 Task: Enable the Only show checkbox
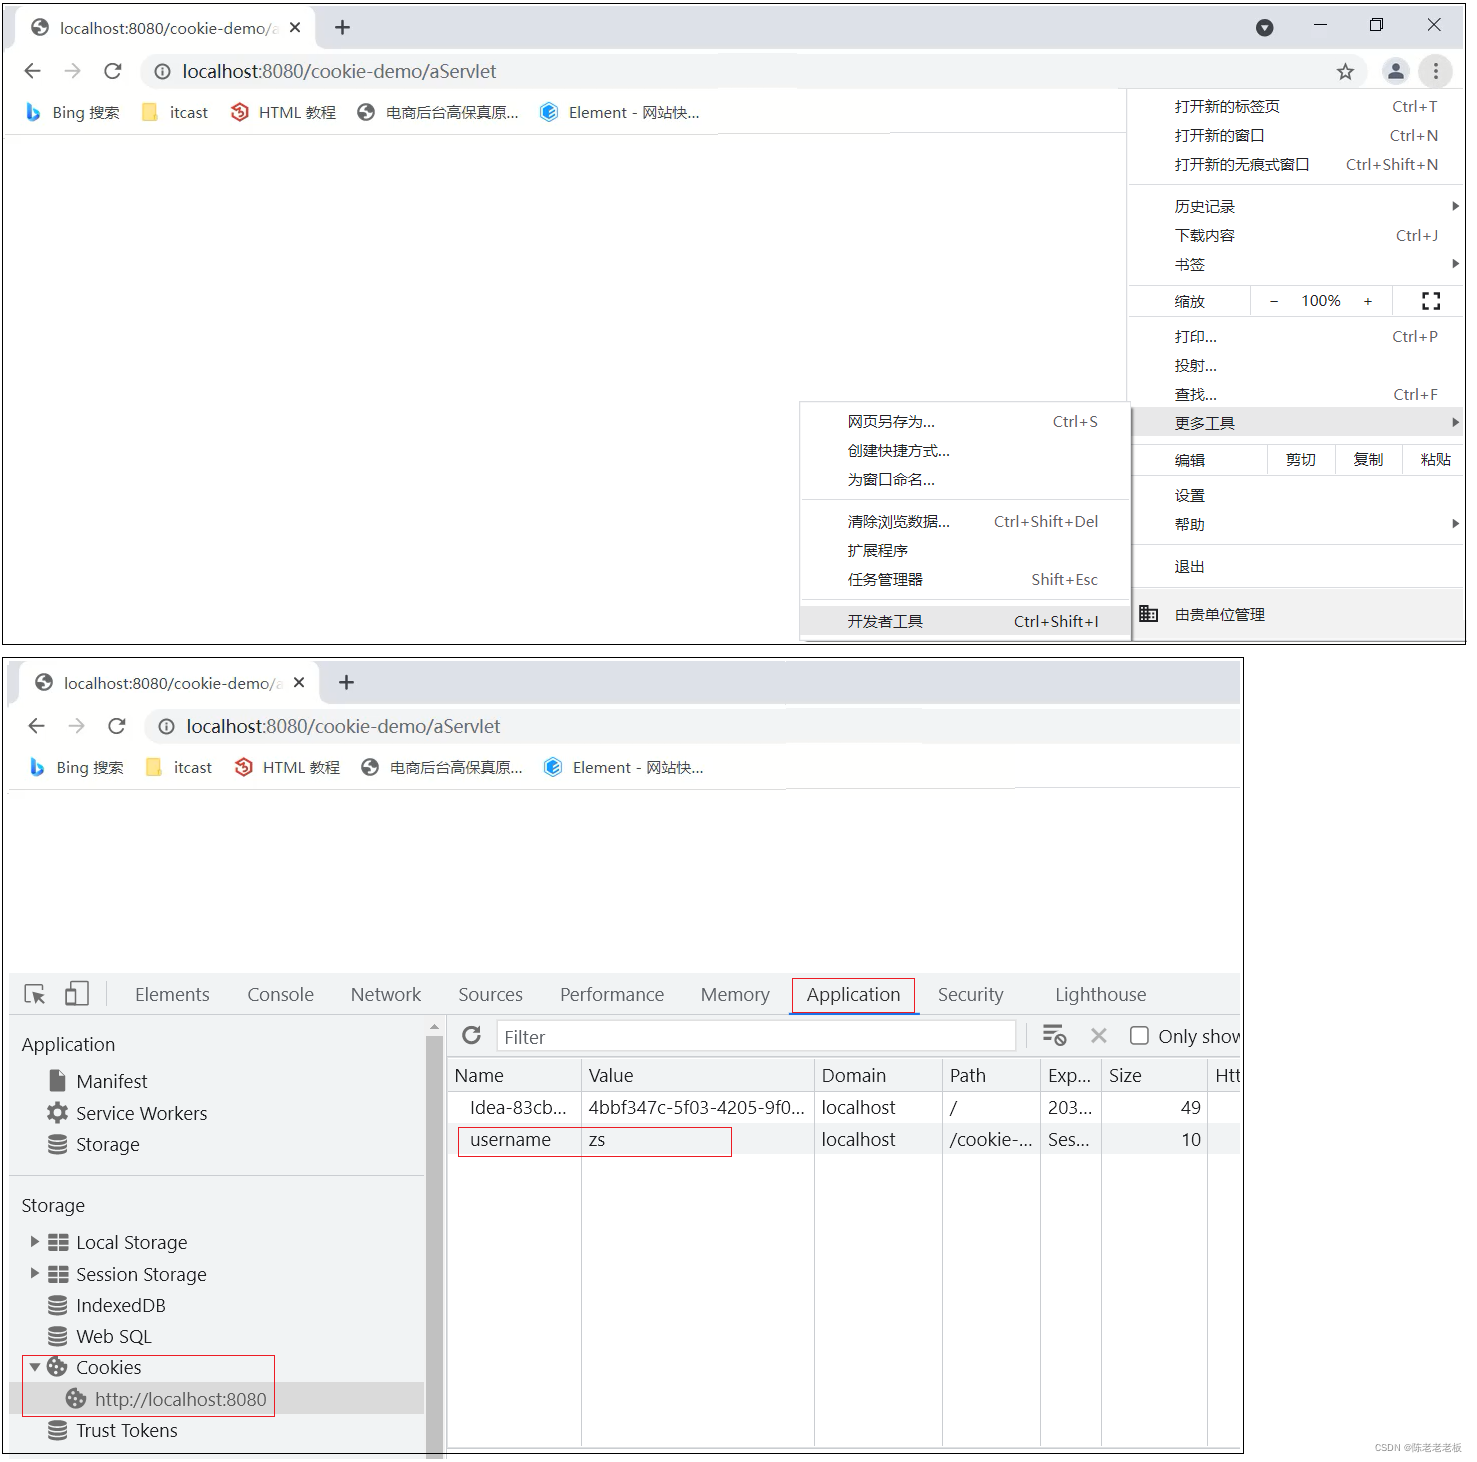[x=1139, y=1036]
